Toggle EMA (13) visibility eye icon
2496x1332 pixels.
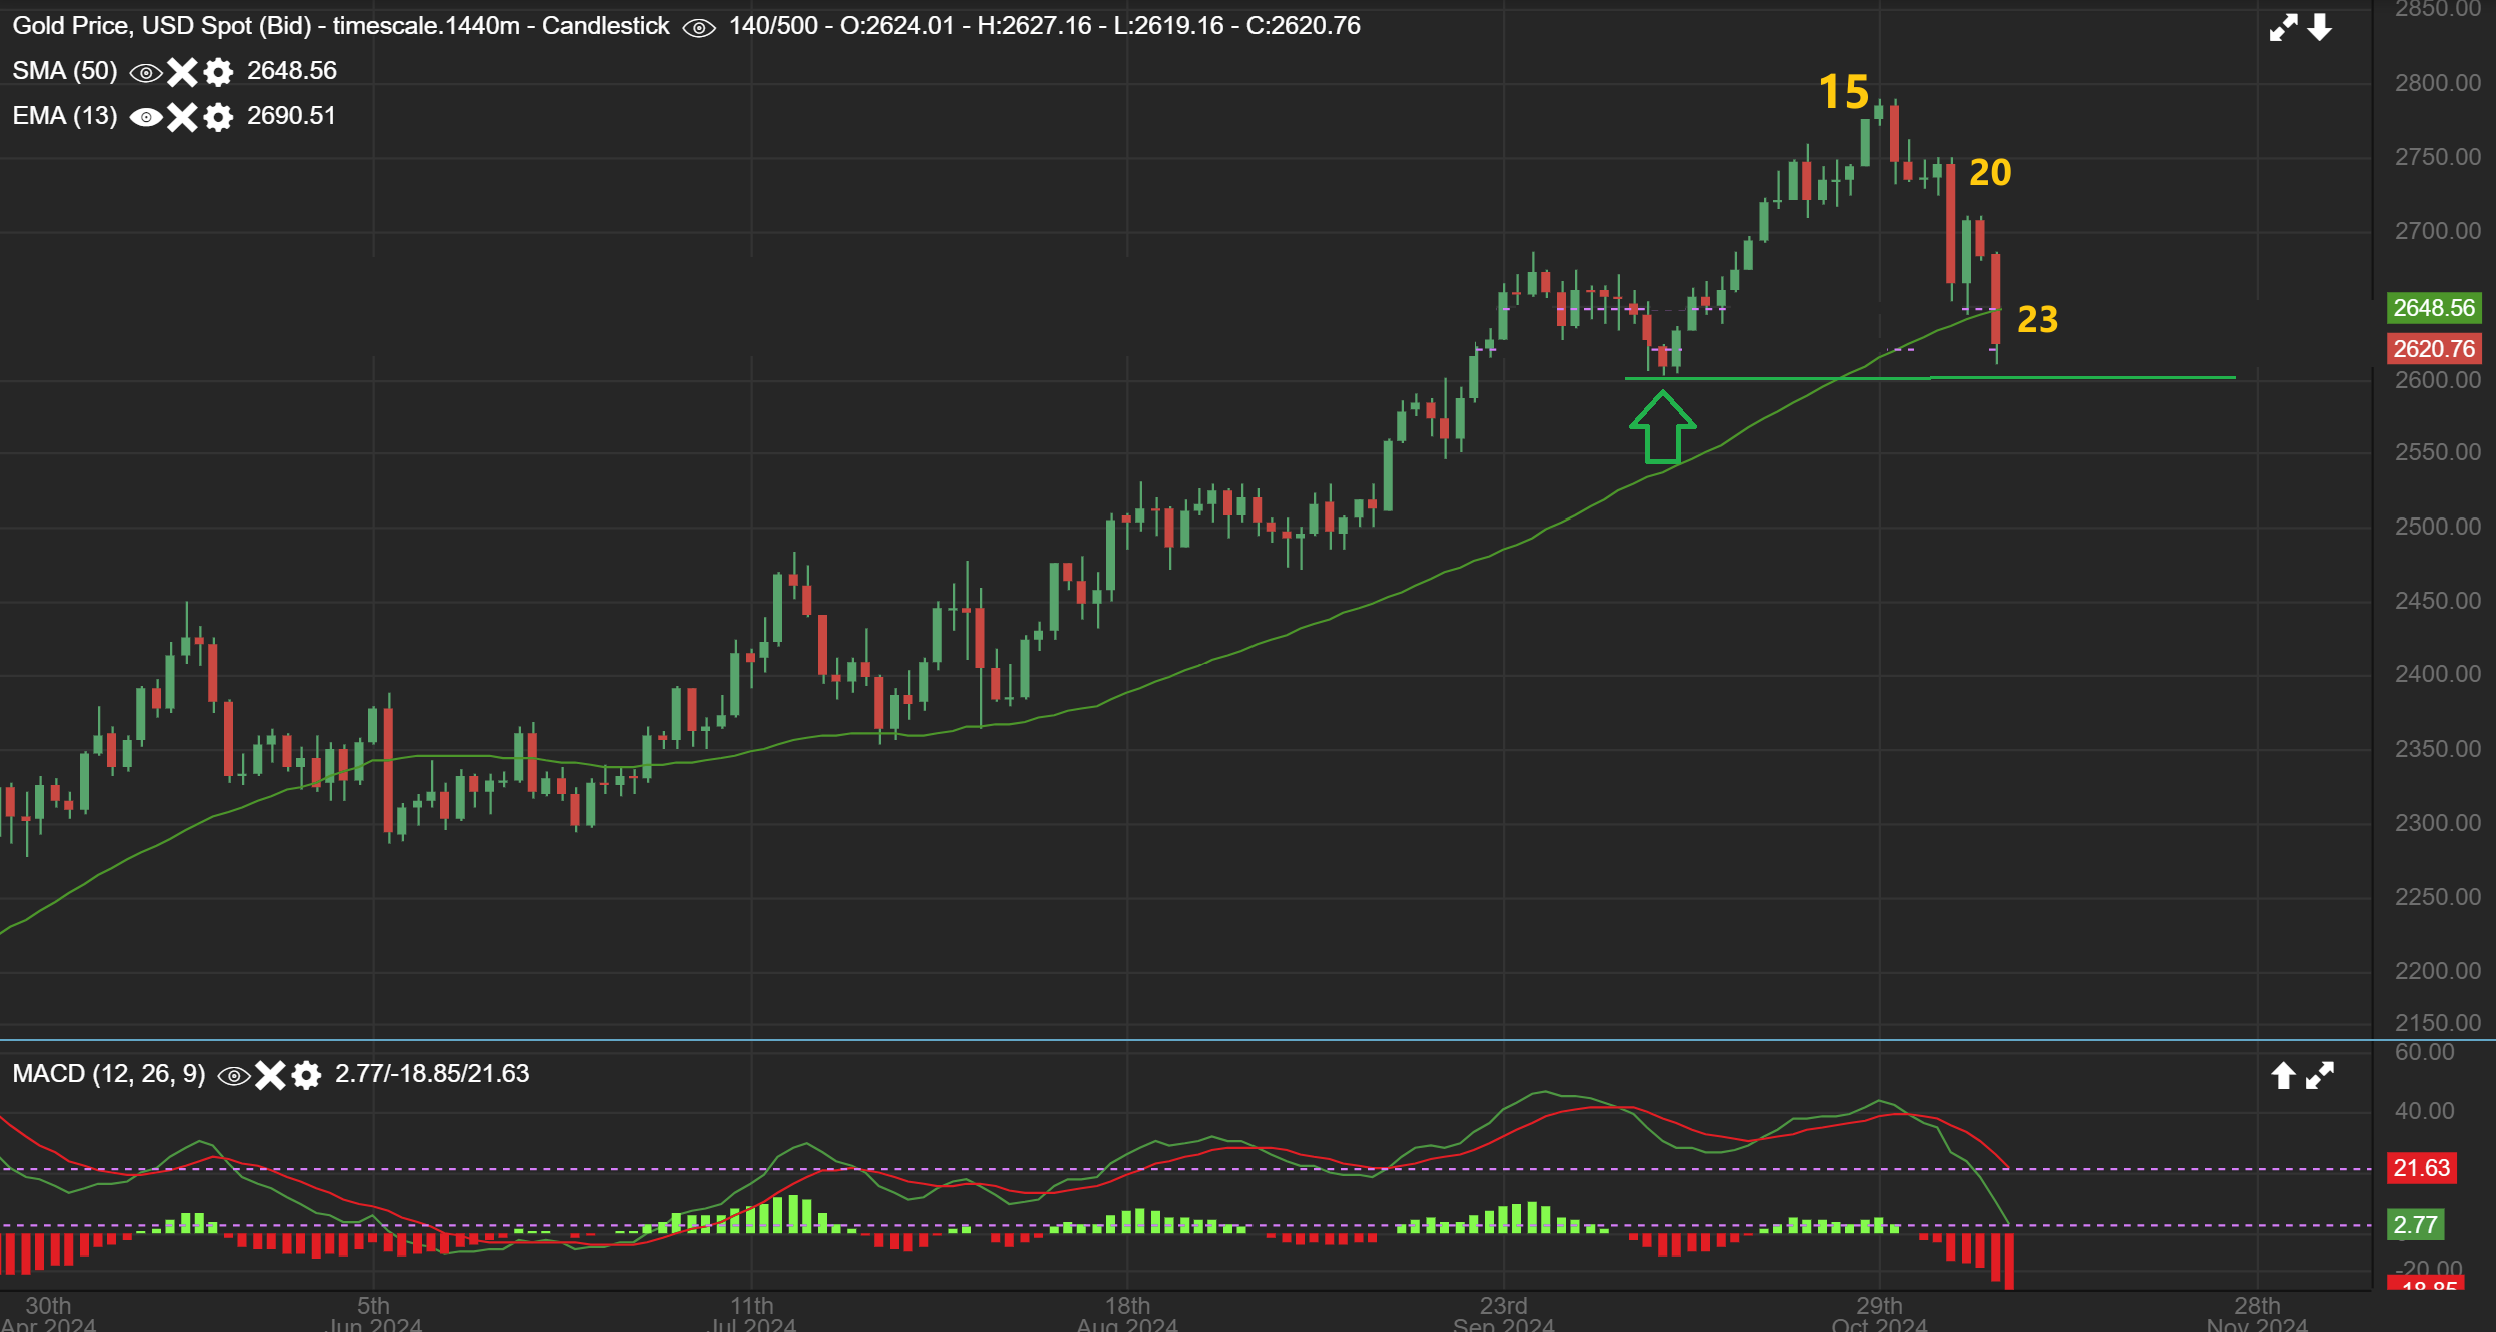click(x=146, y=117)
